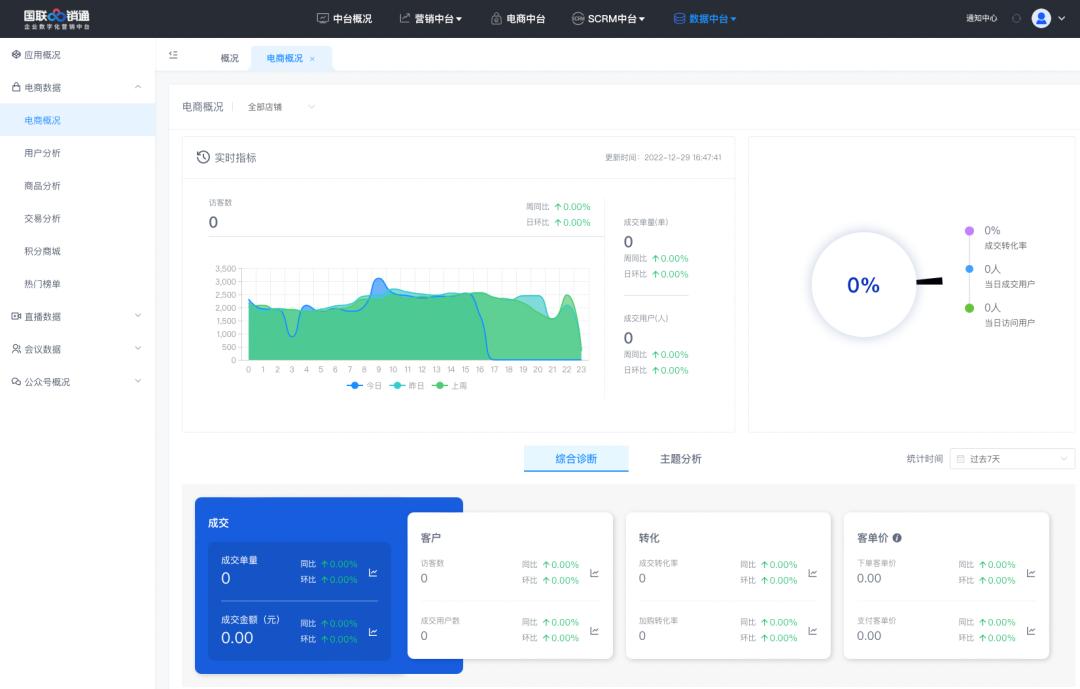Open 通知中心 in the header
Screen dimensions: 1080x689
pos(981,18)
